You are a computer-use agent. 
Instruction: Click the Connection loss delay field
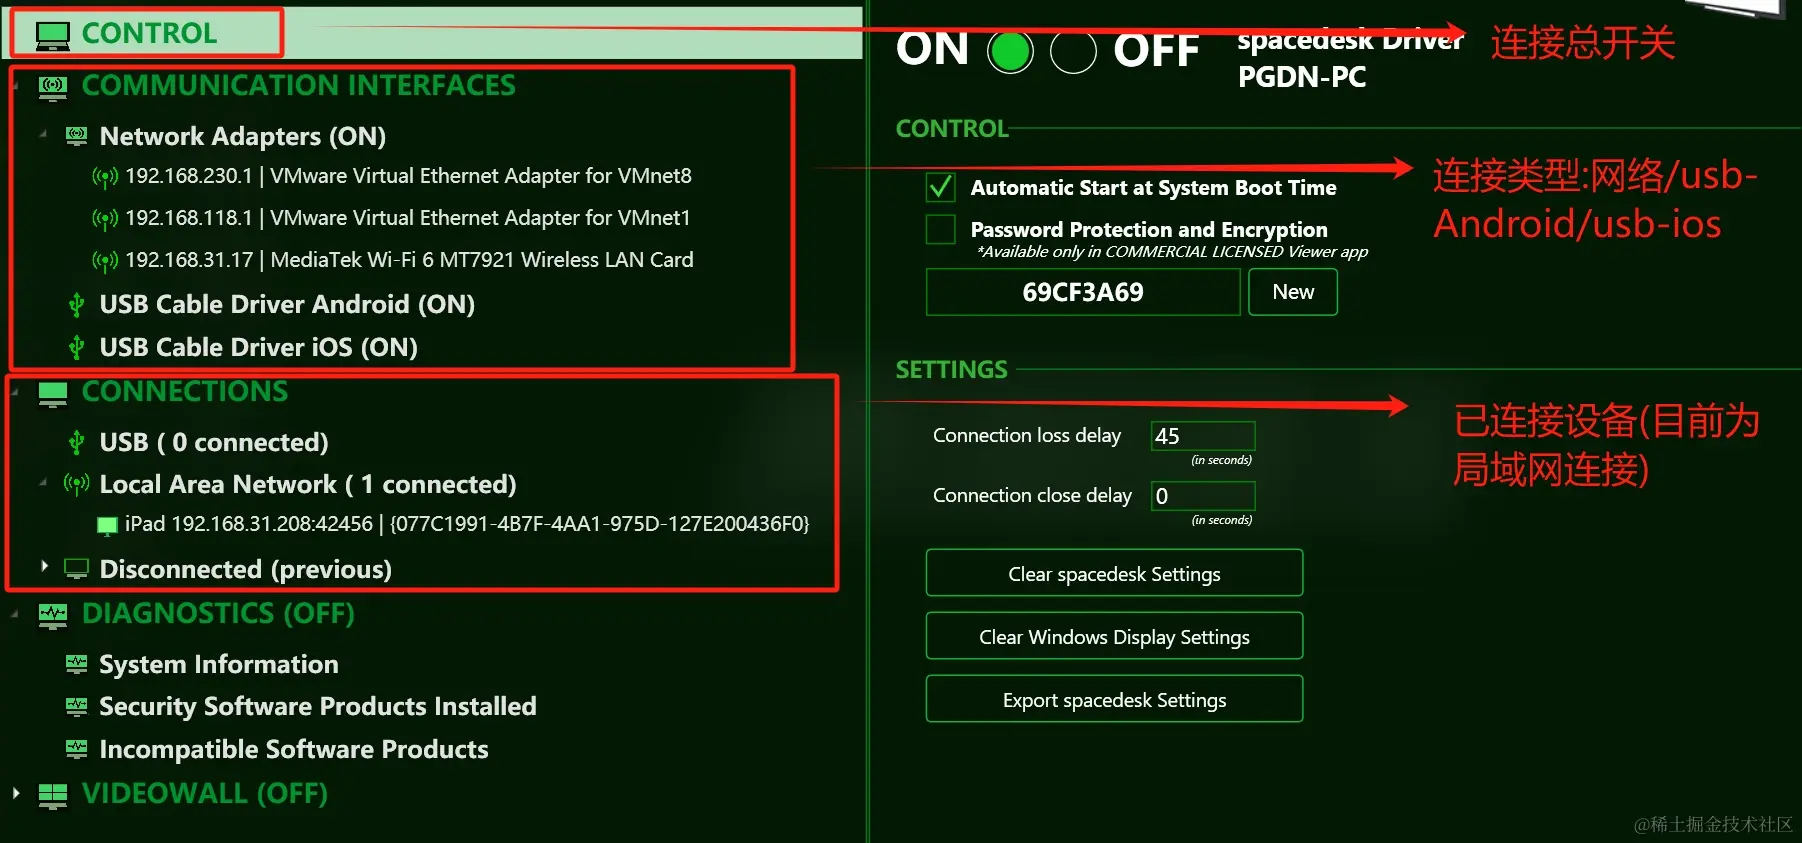(x=1203, y=436)
